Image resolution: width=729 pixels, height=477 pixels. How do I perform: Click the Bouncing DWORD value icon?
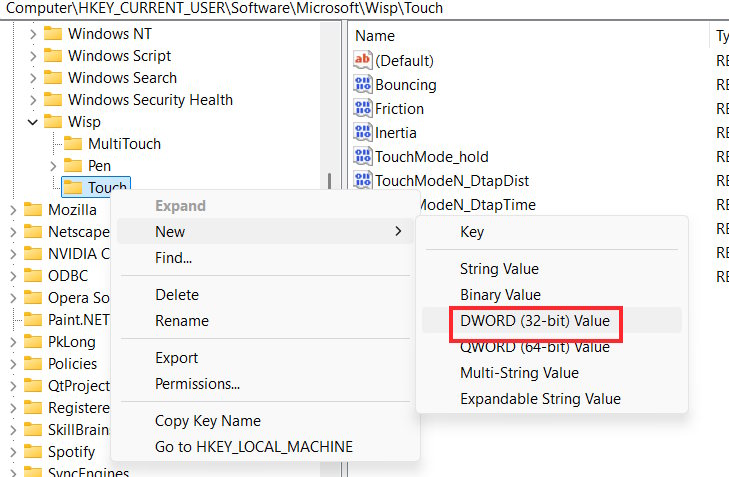click(363, 85)
